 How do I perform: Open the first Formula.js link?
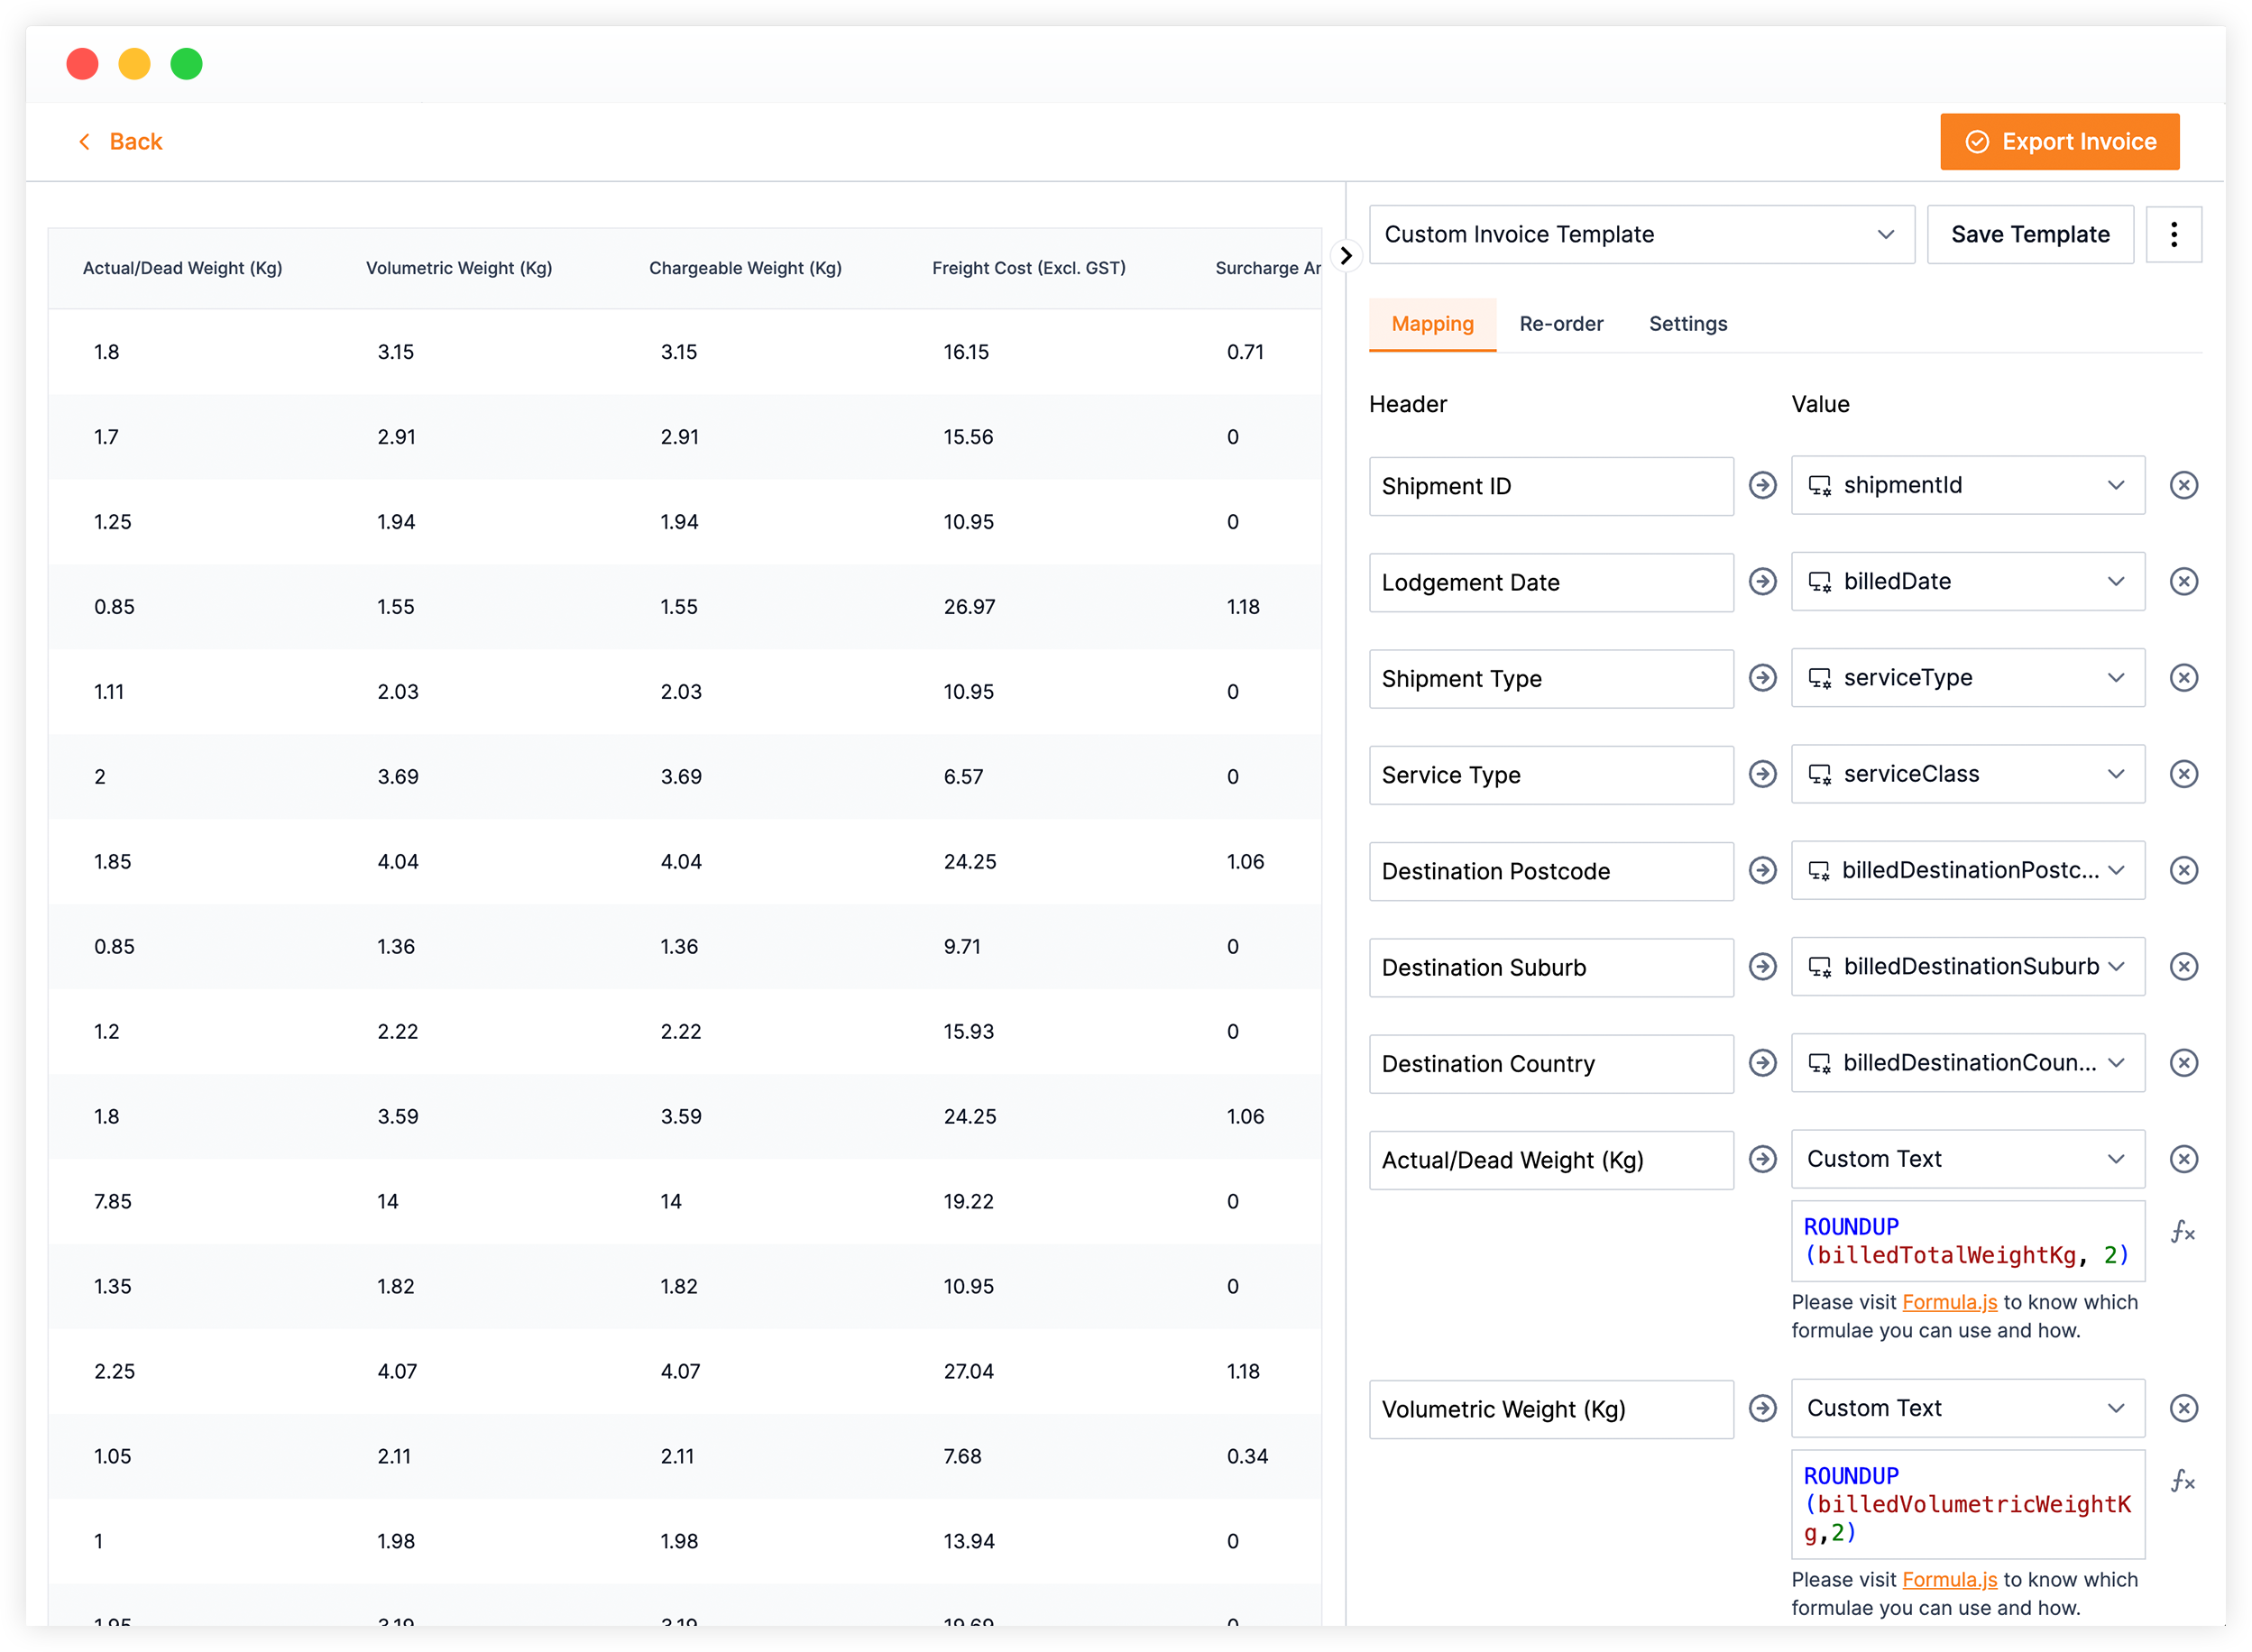coord(1948,1302)
